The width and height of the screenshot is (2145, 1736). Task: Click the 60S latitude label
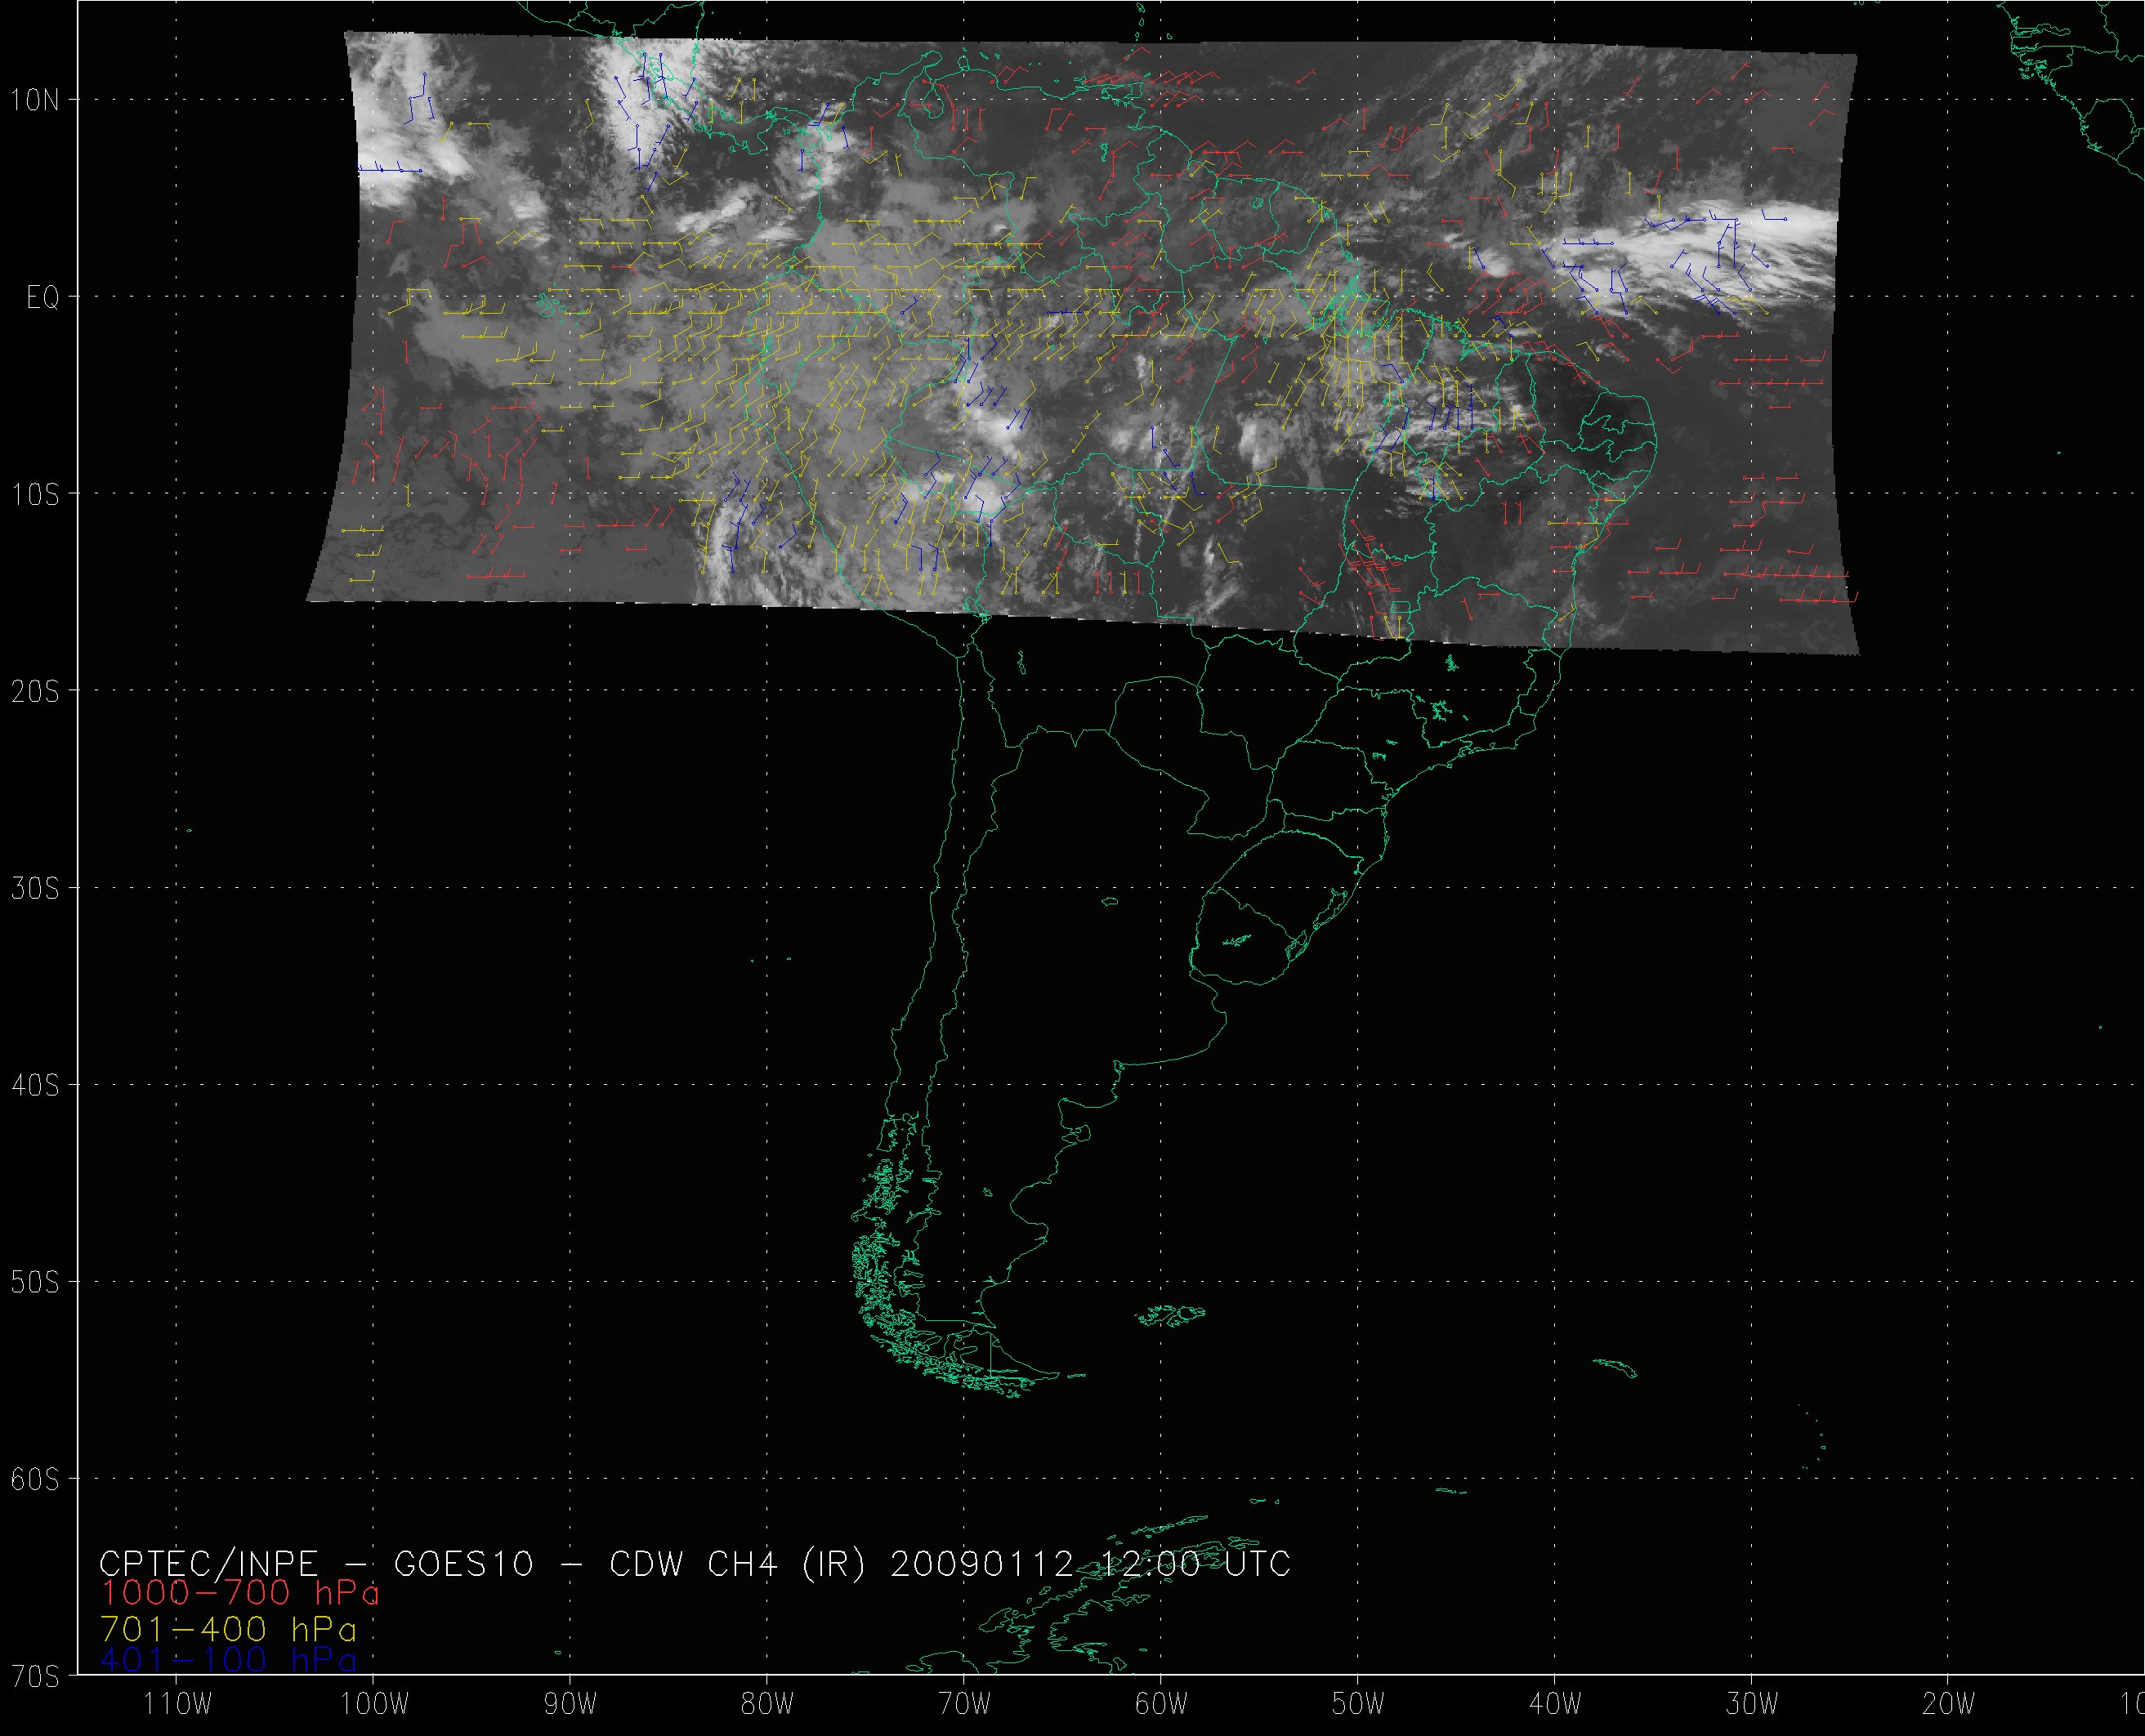pos(36,1480)
